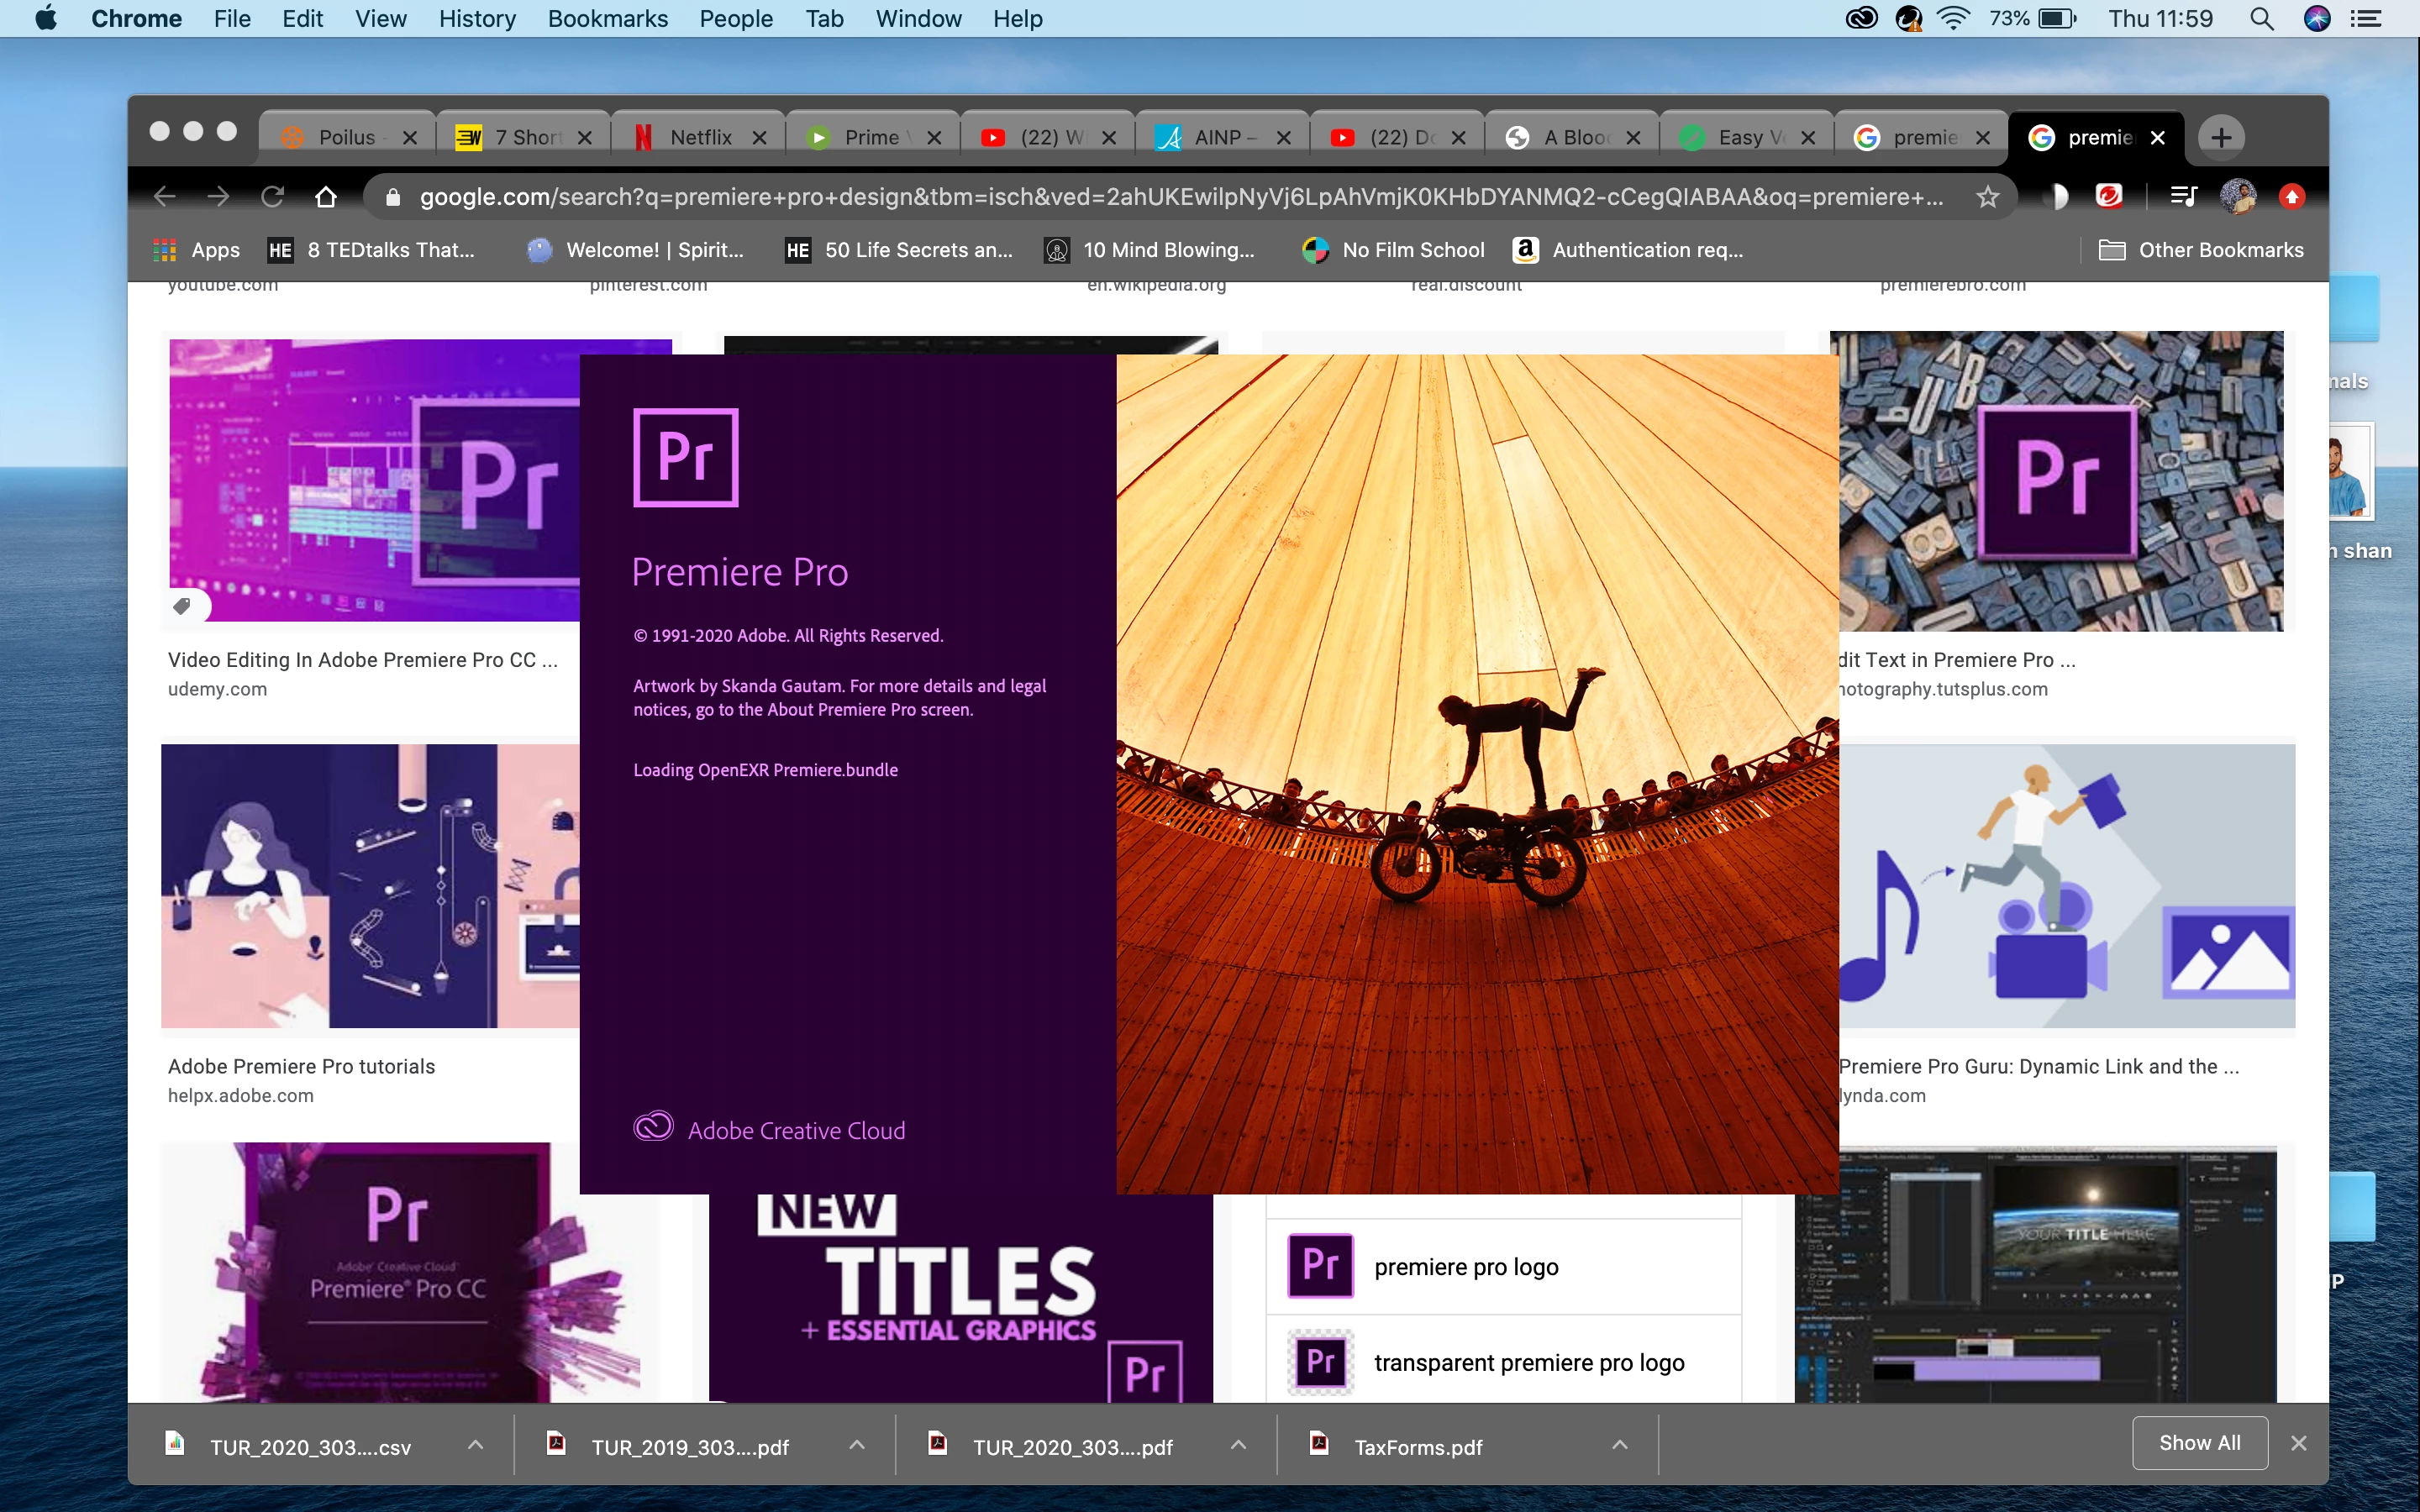
Task: Open the File menu
Action: coord(232,18)
